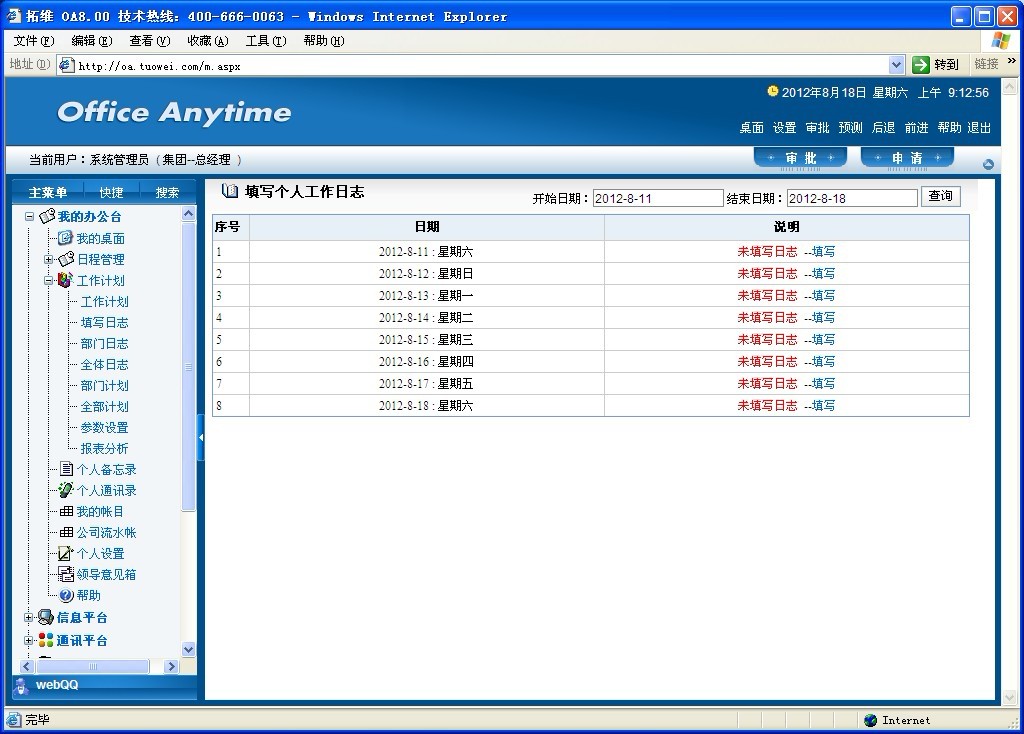Image resolution: width=1024 pixels, height=734 pixels.
Task: Switch to the 快捷 sidebar tab
Action: 111,193
